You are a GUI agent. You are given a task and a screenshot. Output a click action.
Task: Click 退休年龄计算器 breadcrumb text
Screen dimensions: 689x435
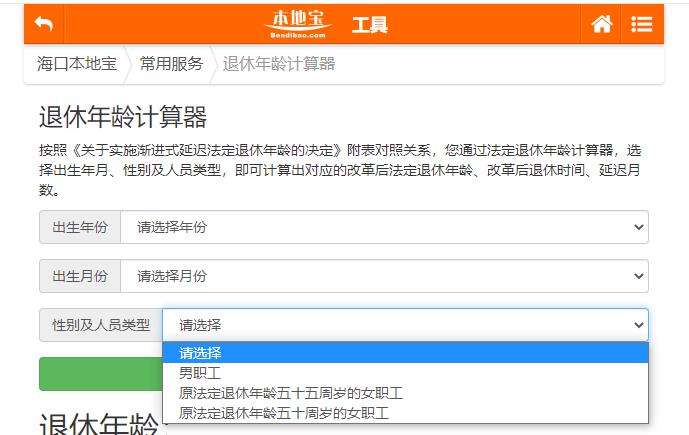point(279,64)
